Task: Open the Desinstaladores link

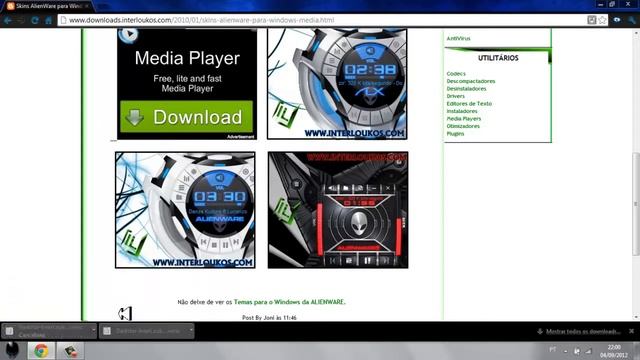Action: pos(466,89)
